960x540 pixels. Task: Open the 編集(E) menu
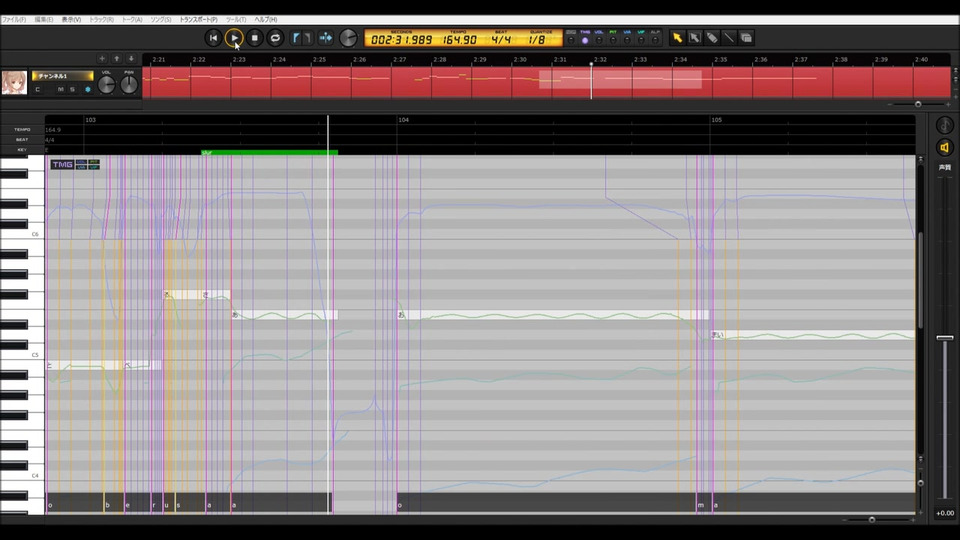(x=43, y=20)
